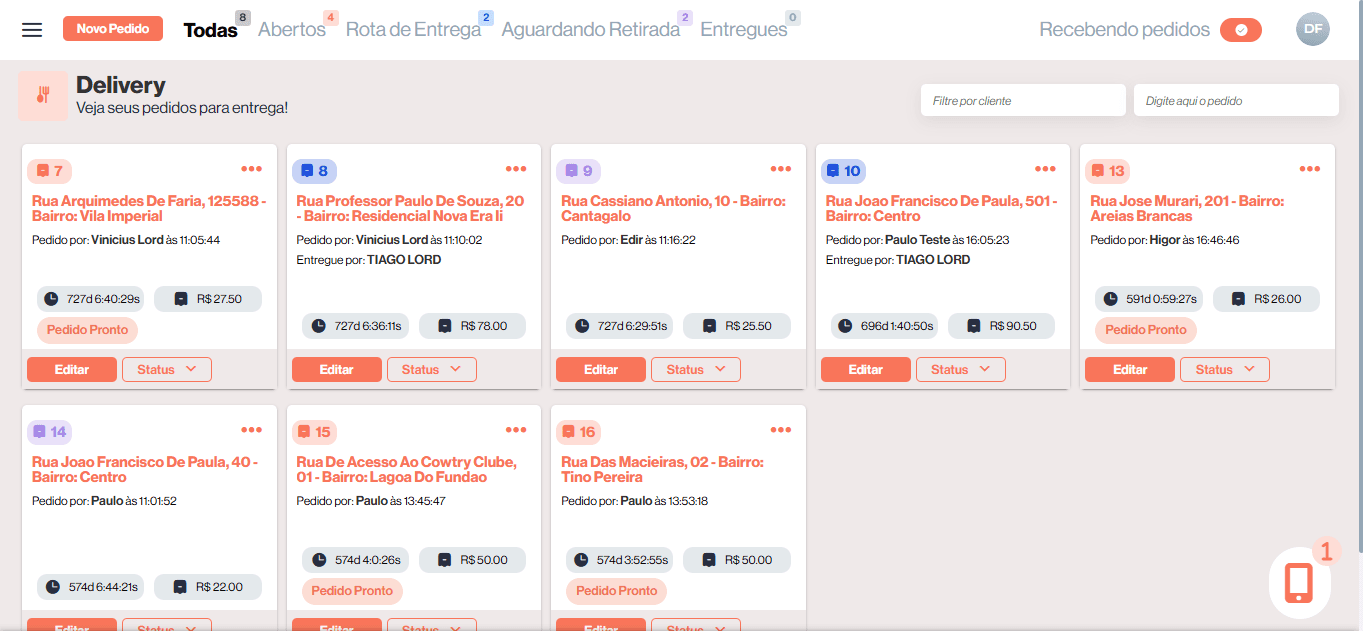Viewport: 1363px width, 631px height.
Task: Click 'Veja seus pedidos para entrega!' text
Action: [182, 107]
